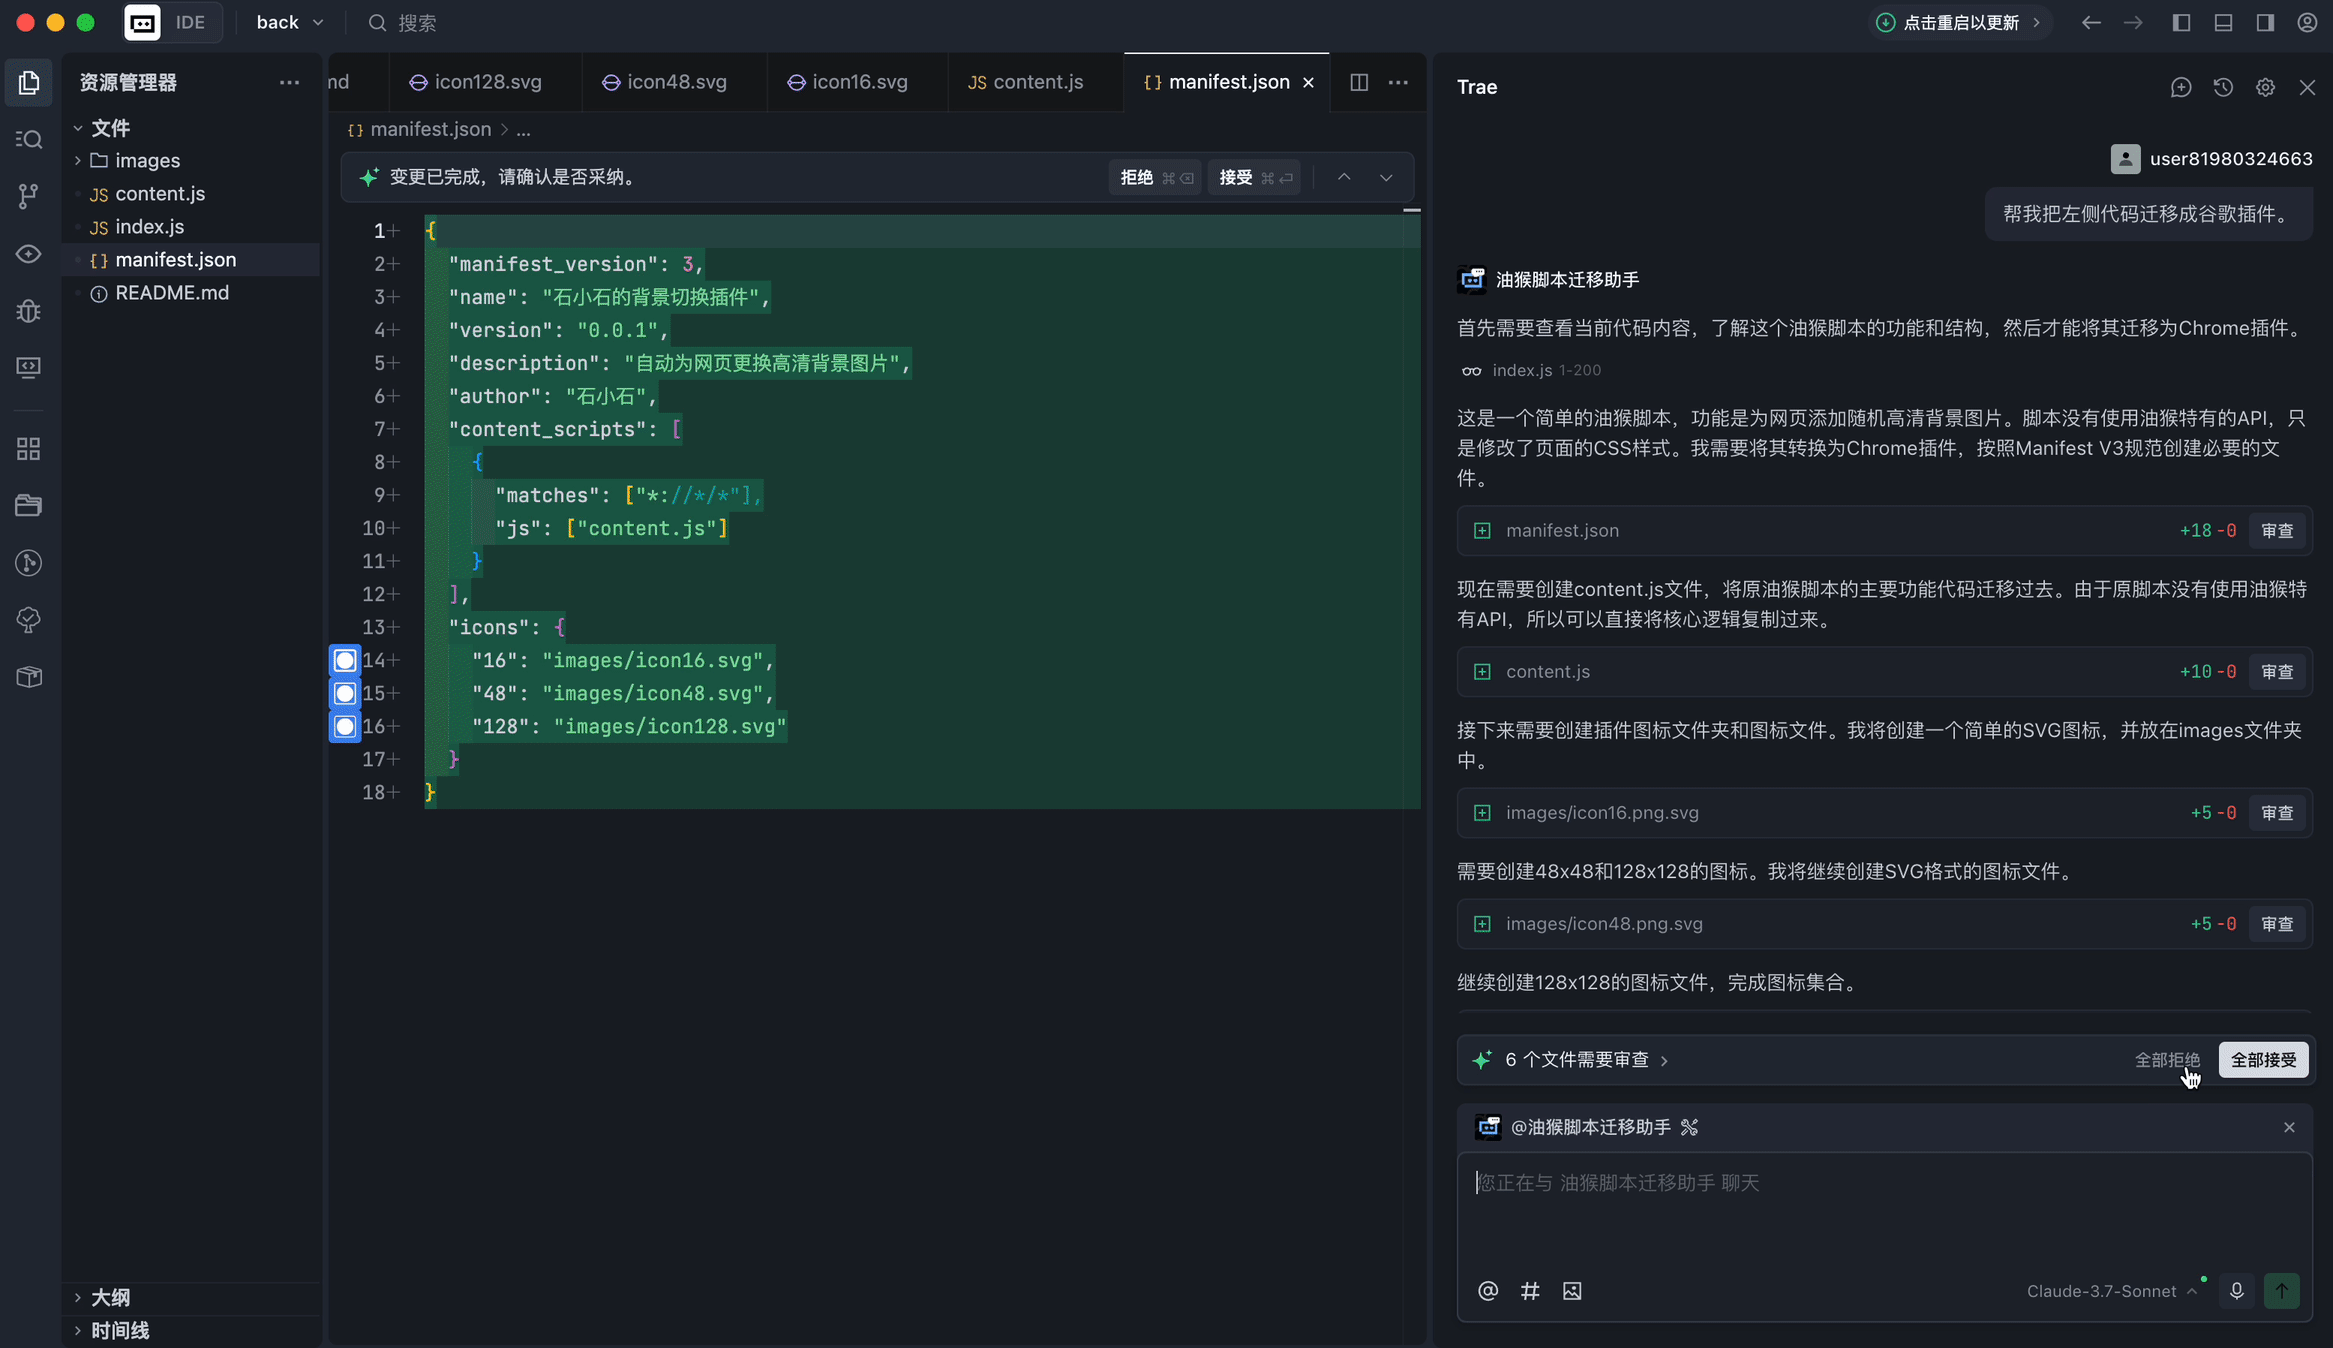Screen dimensions: 2333x1348
Task: Open the search sidebar icon
Action: (x=29, y=139)
